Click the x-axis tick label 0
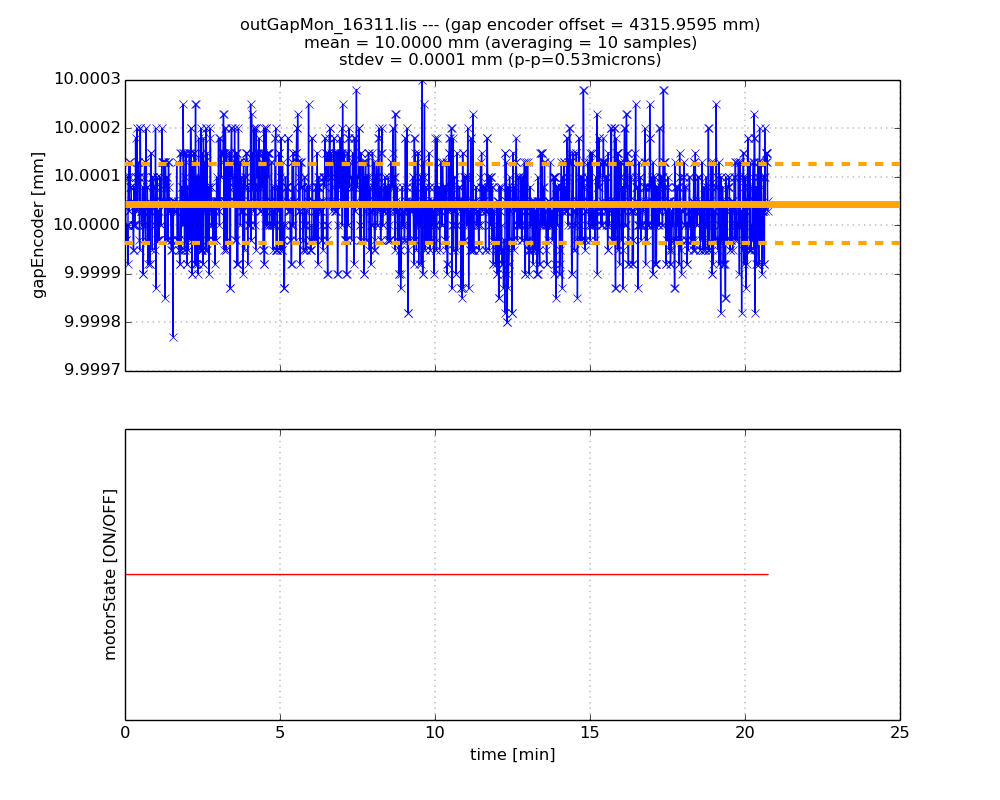This screenshot has width=1000, height=800. click(x=125, y=733)
